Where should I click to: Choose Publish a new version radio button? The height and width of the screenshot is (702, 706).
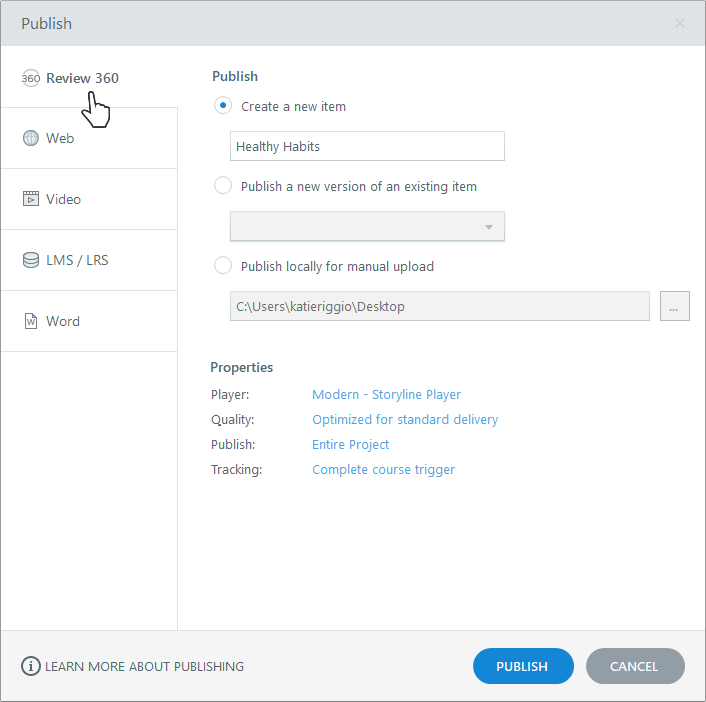click(x=223, y=186)
